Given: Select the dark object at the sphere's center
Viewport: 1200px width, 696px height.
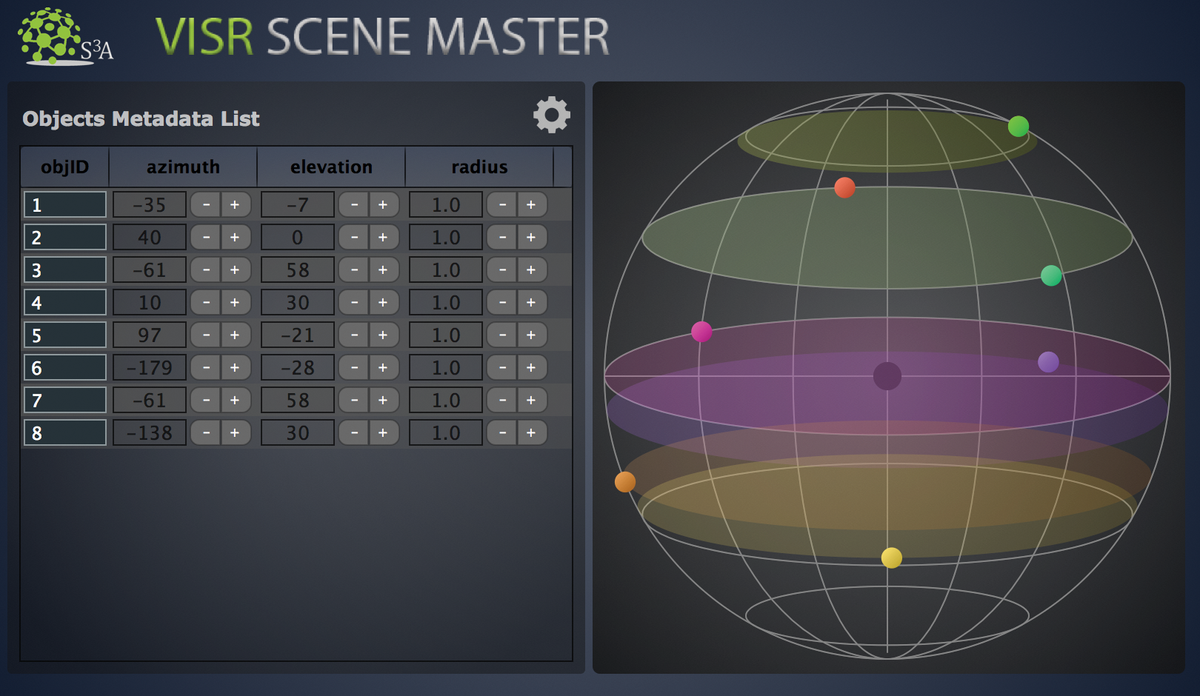Looking at the screenshot, I should (x=885, y=377).
